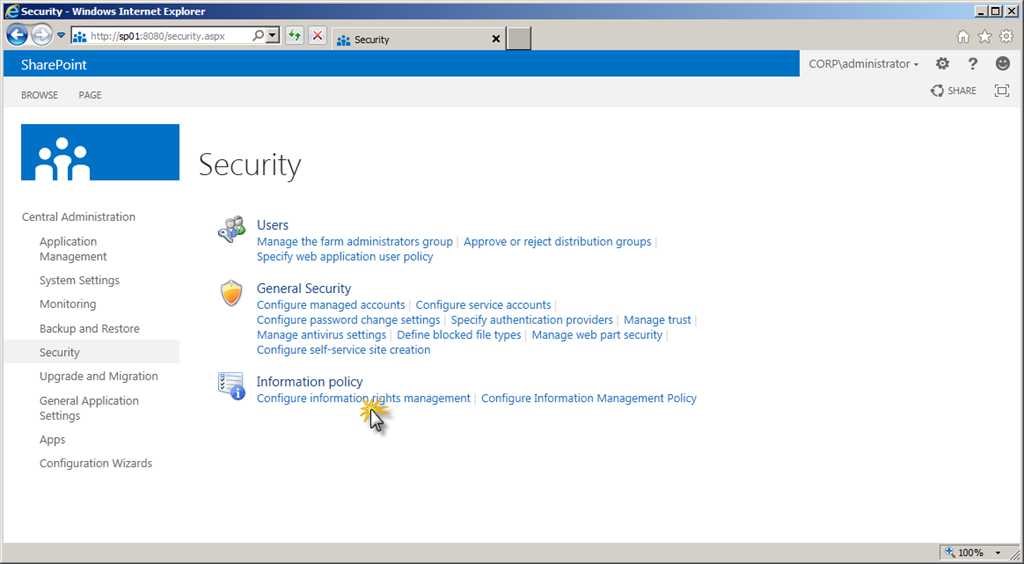Image resolution: width=1024 pixels, height=564 pixels.
Task: Open the SharePoint Settings gear menu
Action: click(942, 63)
